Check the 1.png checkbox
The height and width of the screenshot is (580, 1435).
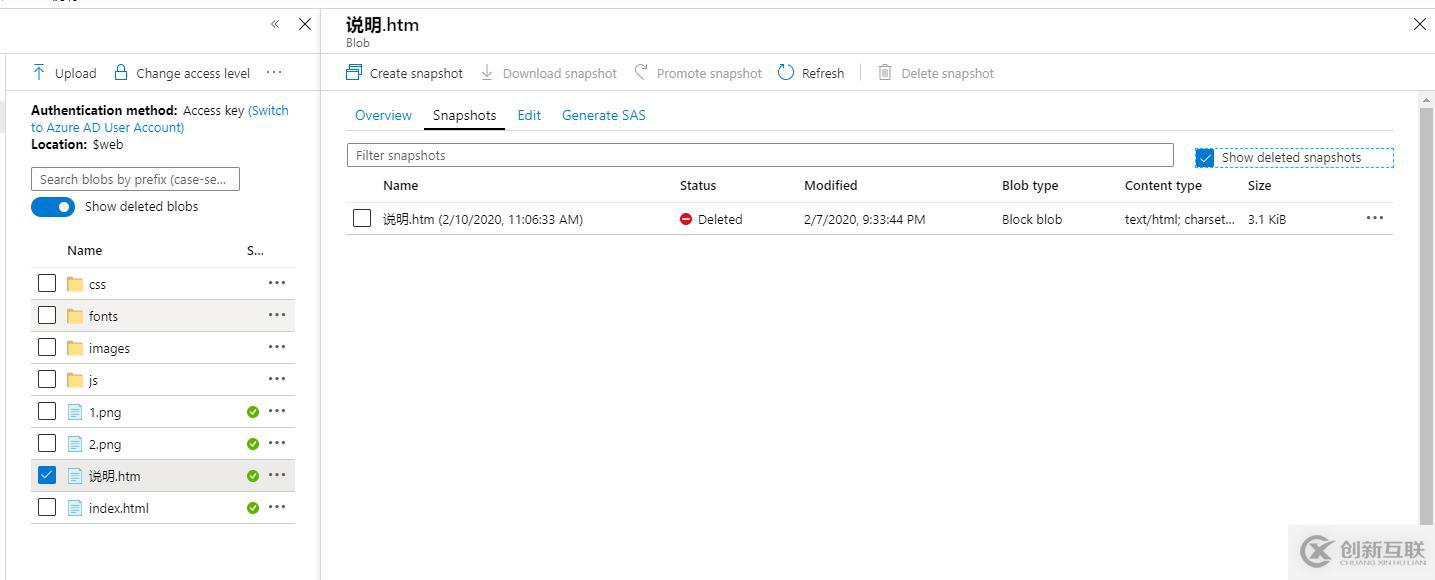pyautogui.click(x=47, y=411)
